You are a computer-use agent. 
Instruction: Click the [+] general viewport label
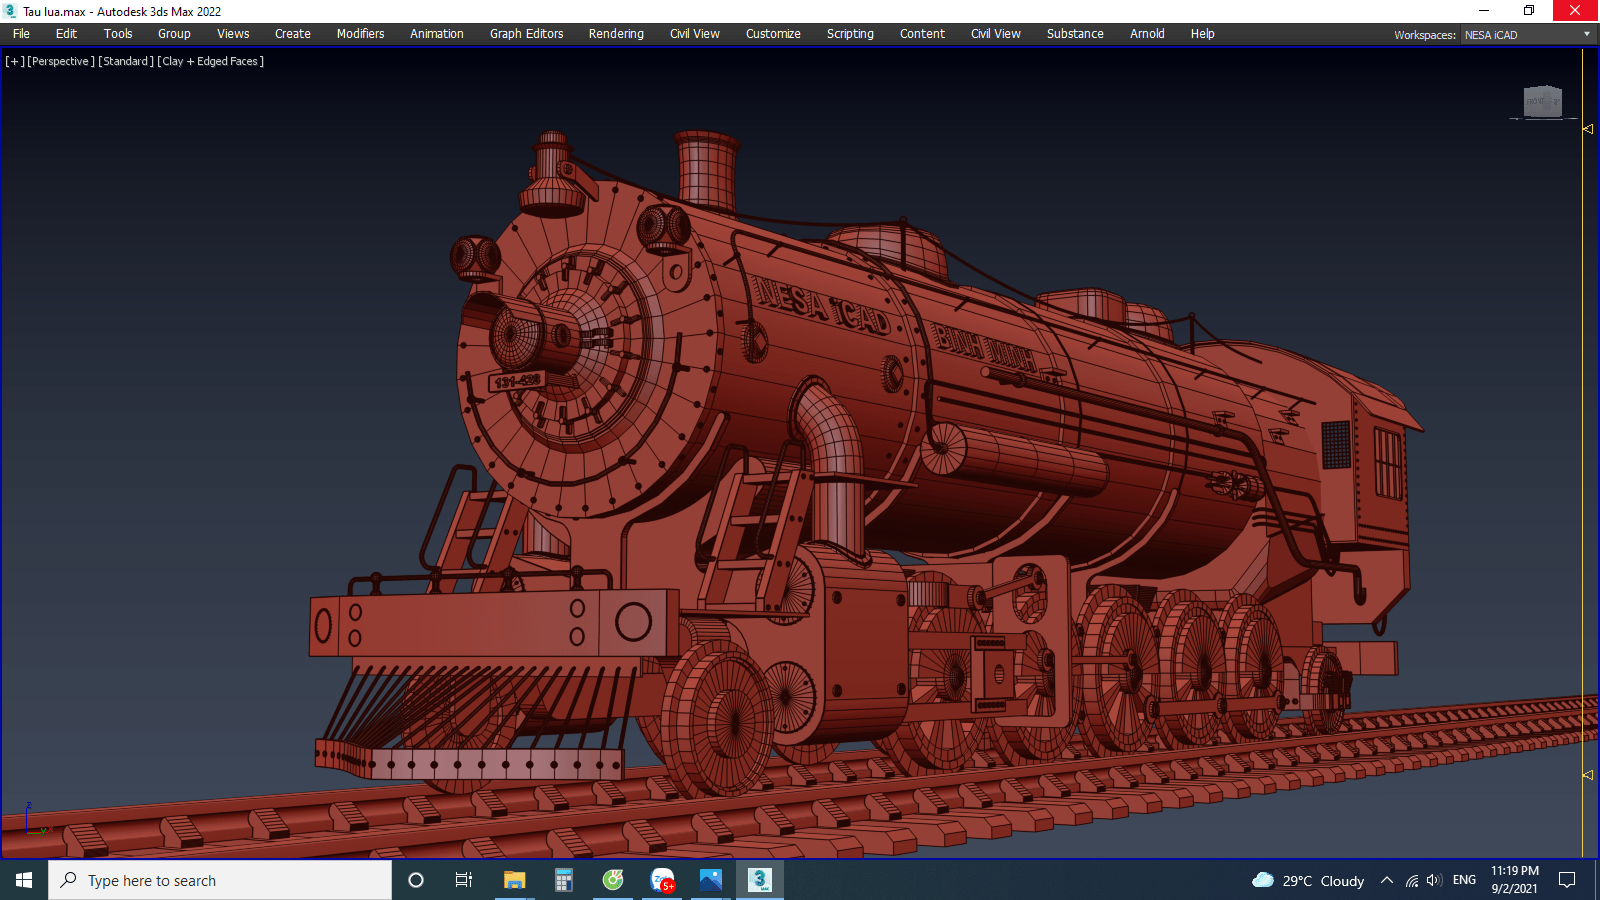click(14, 61)
